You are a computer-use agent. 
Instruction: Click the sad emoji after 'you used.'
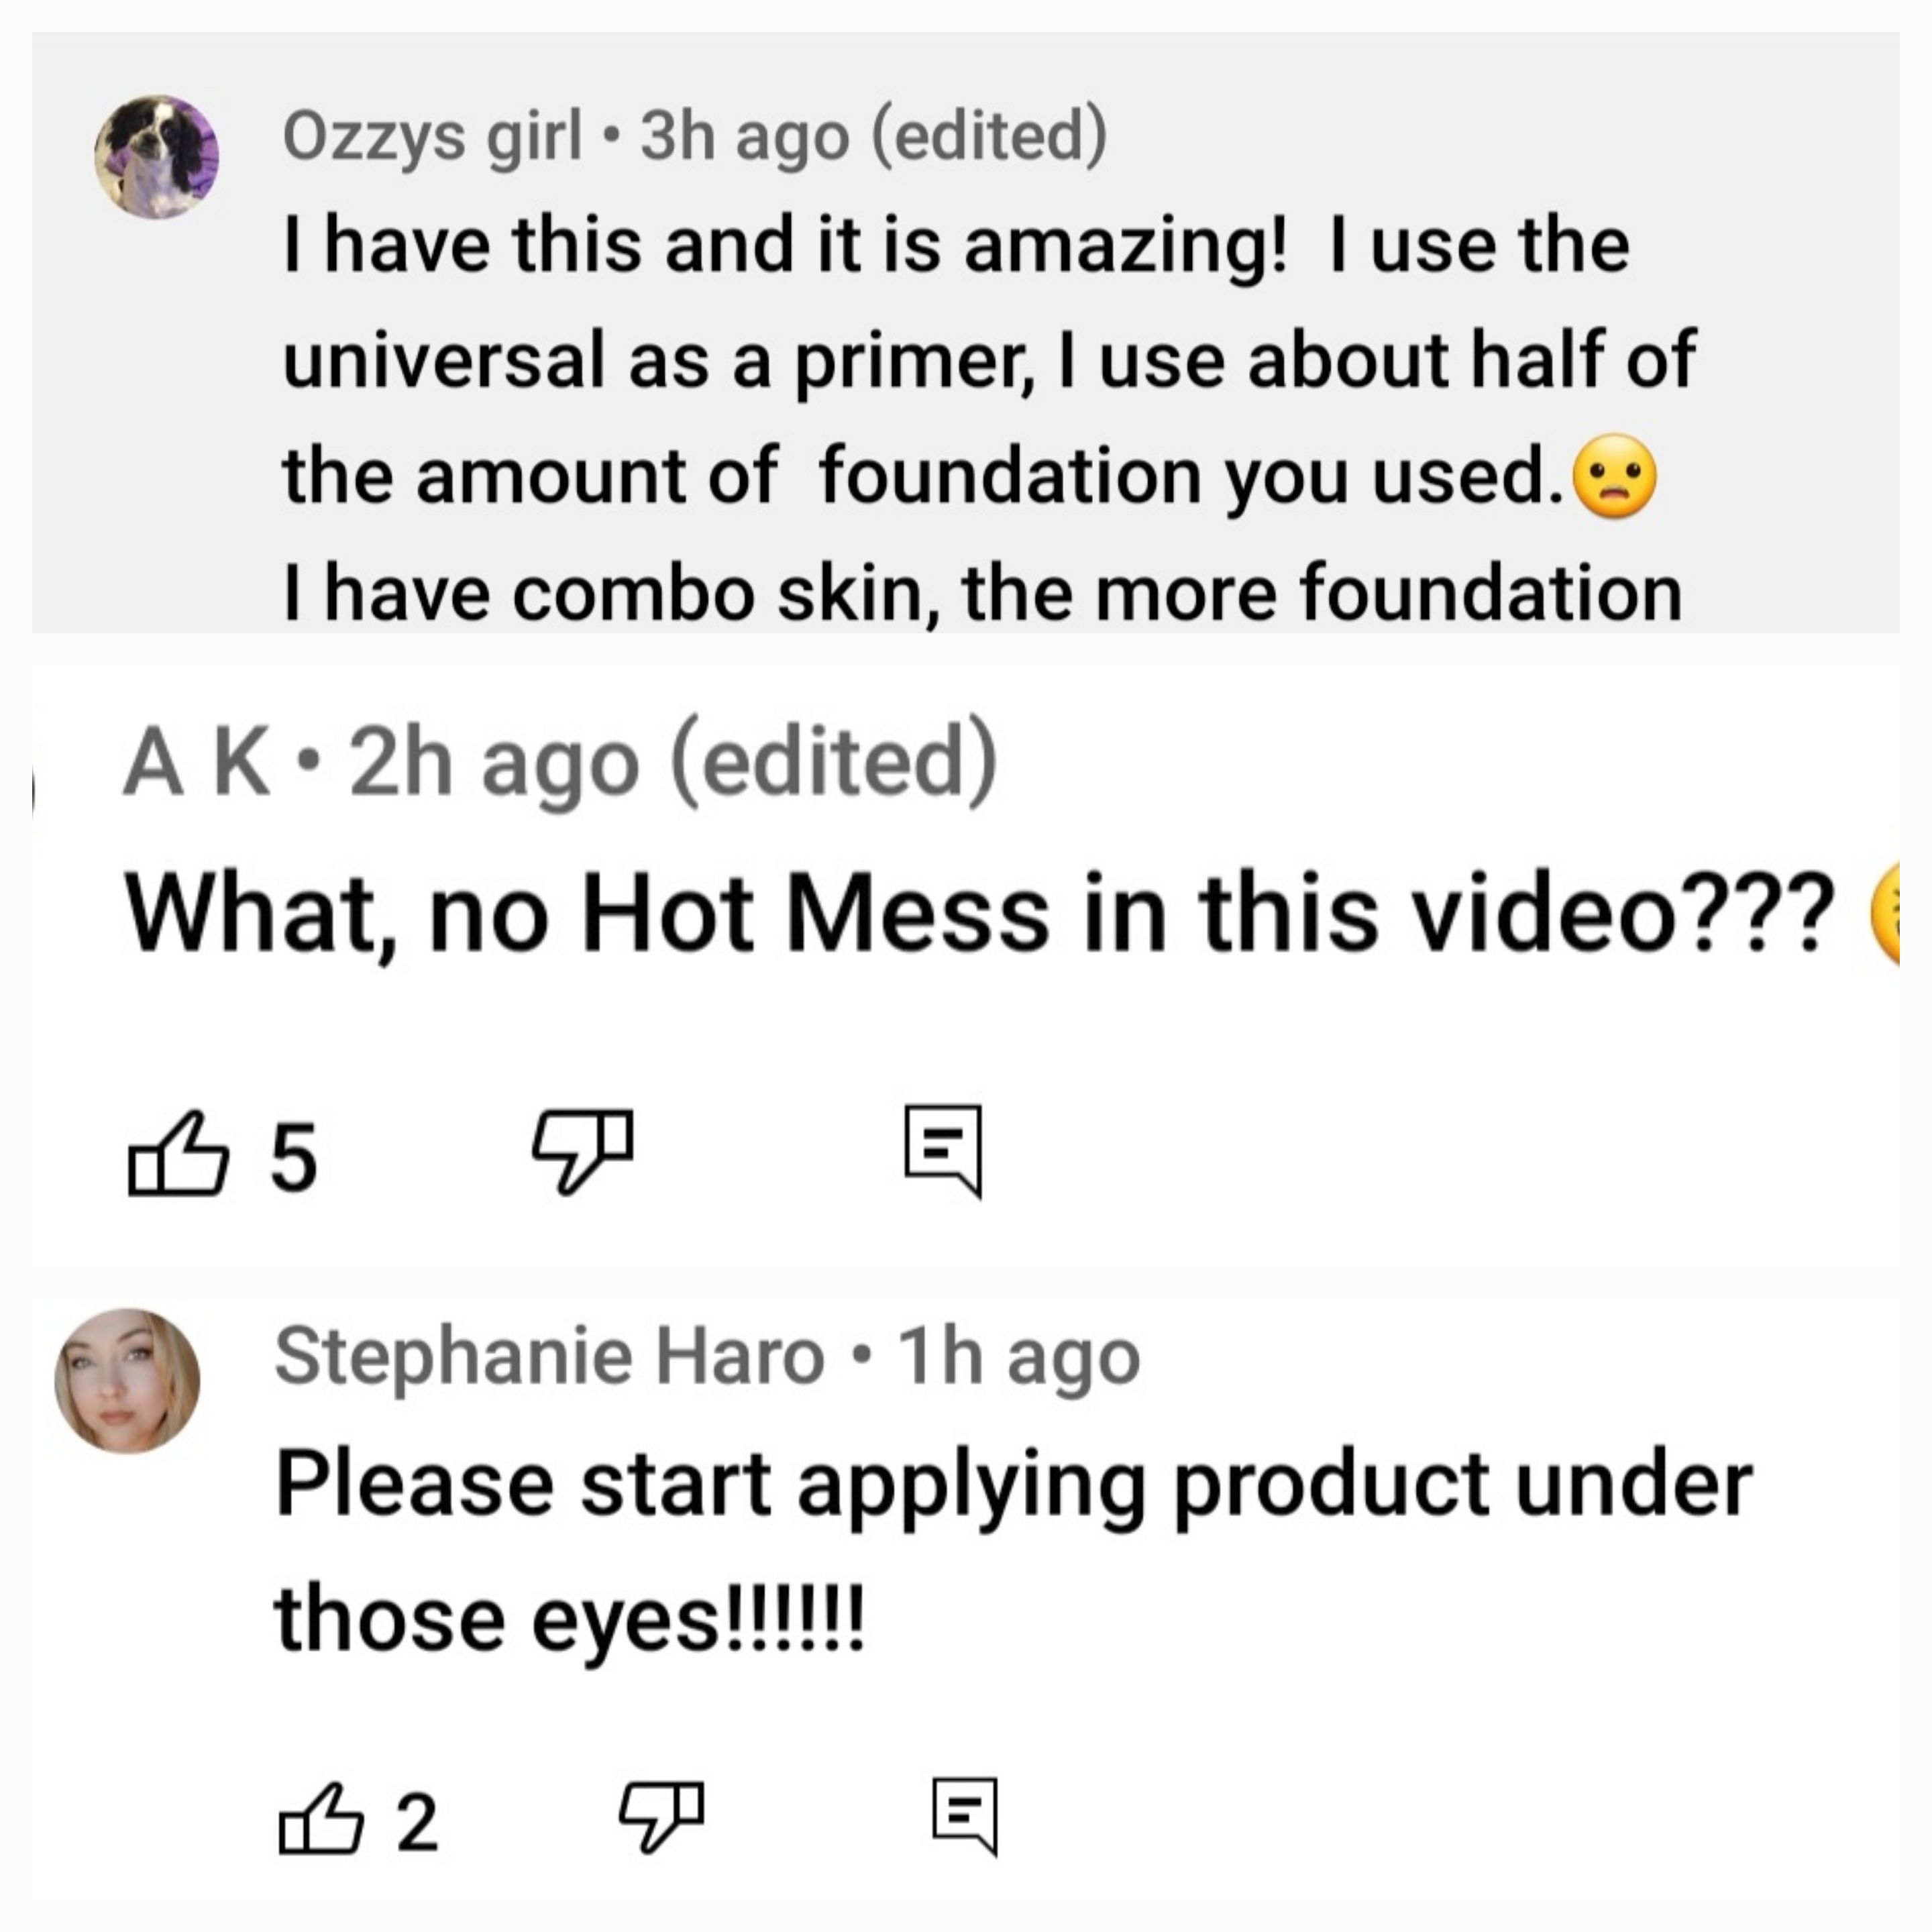tap(1615, 476)
